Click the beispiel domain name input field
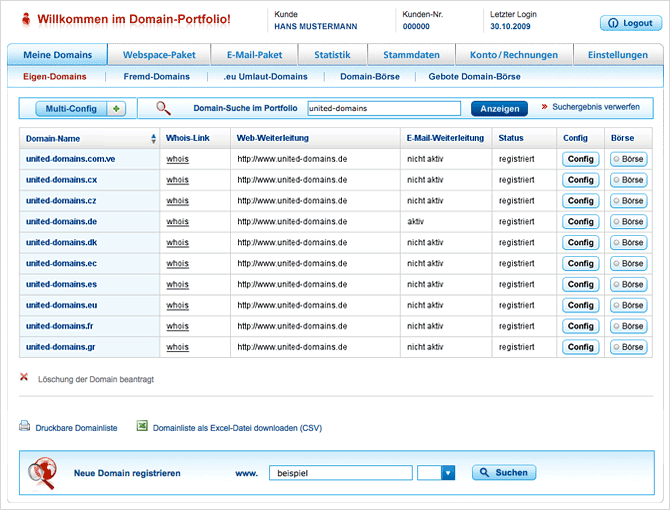 pos(341,473)
